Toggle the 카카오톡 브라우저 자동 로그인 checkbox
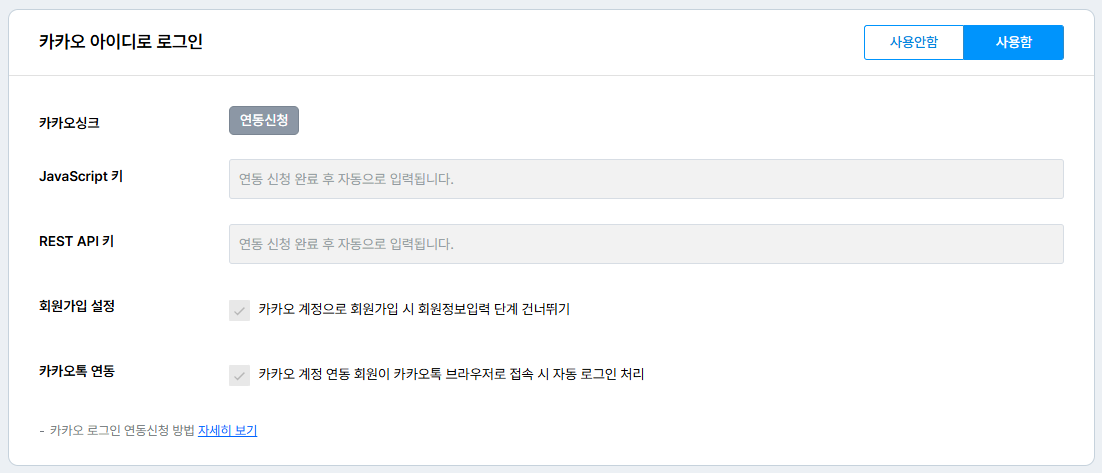The image size is (1102, 473). 240,375
